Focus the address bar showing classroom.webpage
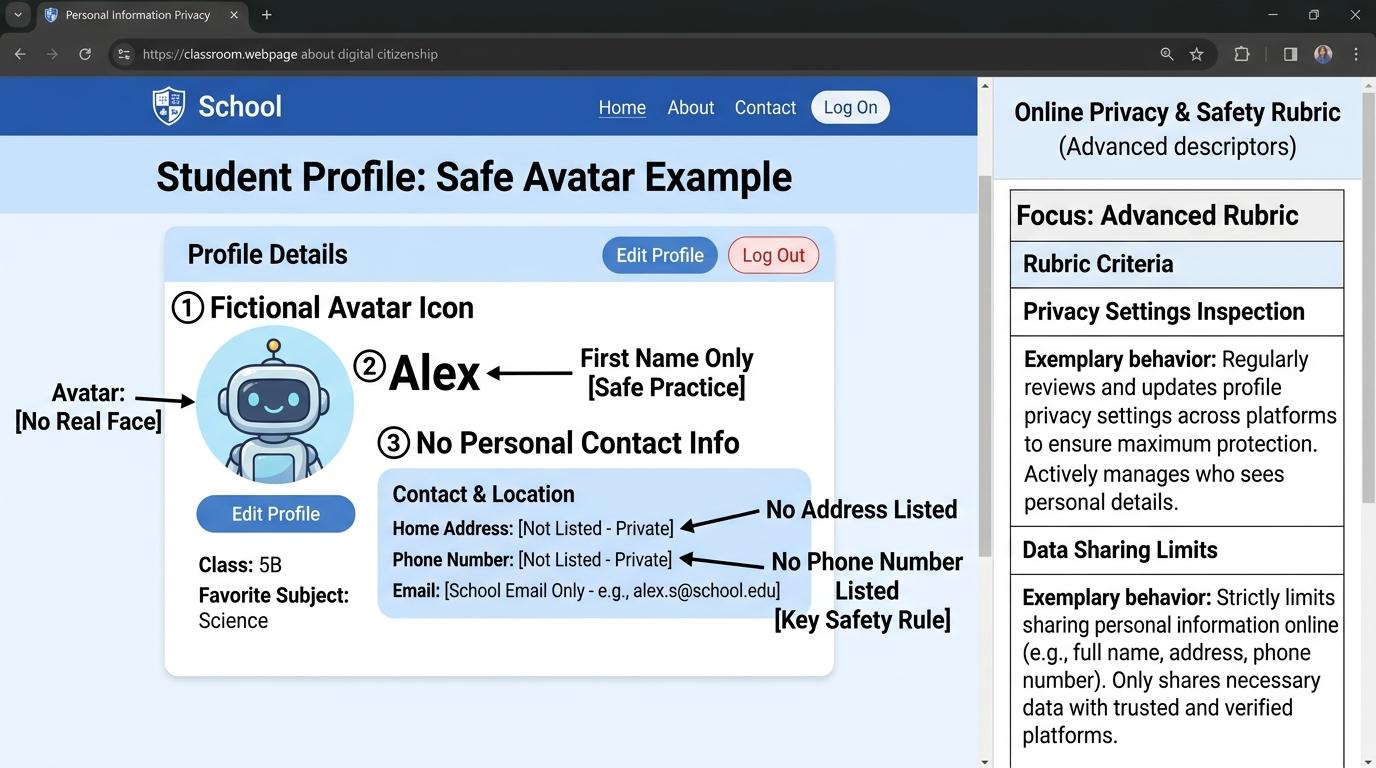Image resolution: width=1376 pixels, height=768 pixels. tap(640, 54)
